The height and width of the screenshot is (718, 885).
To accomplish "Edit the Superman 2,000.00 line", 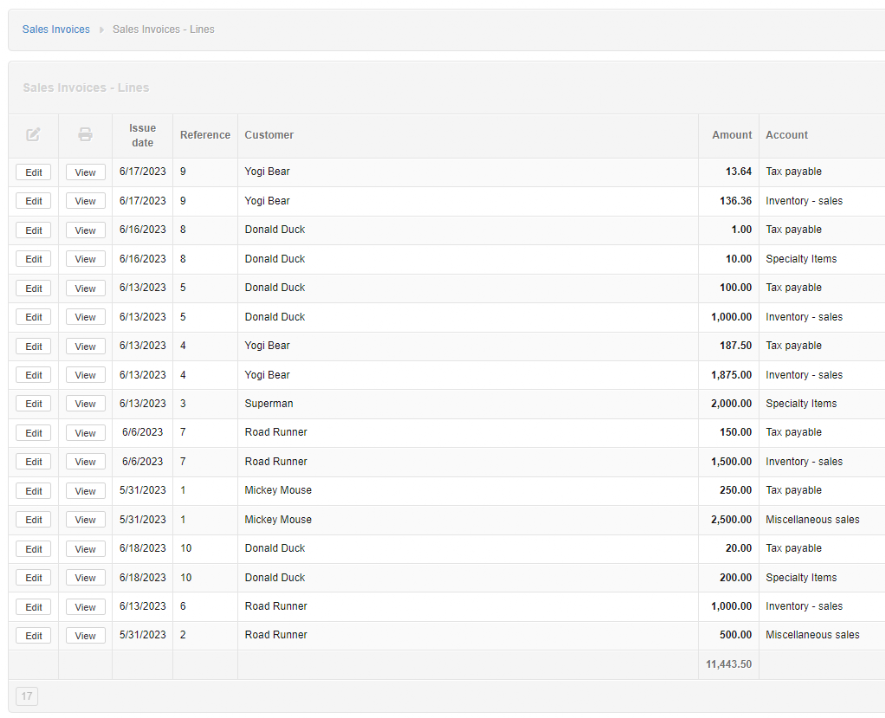I will pos(33,404).
